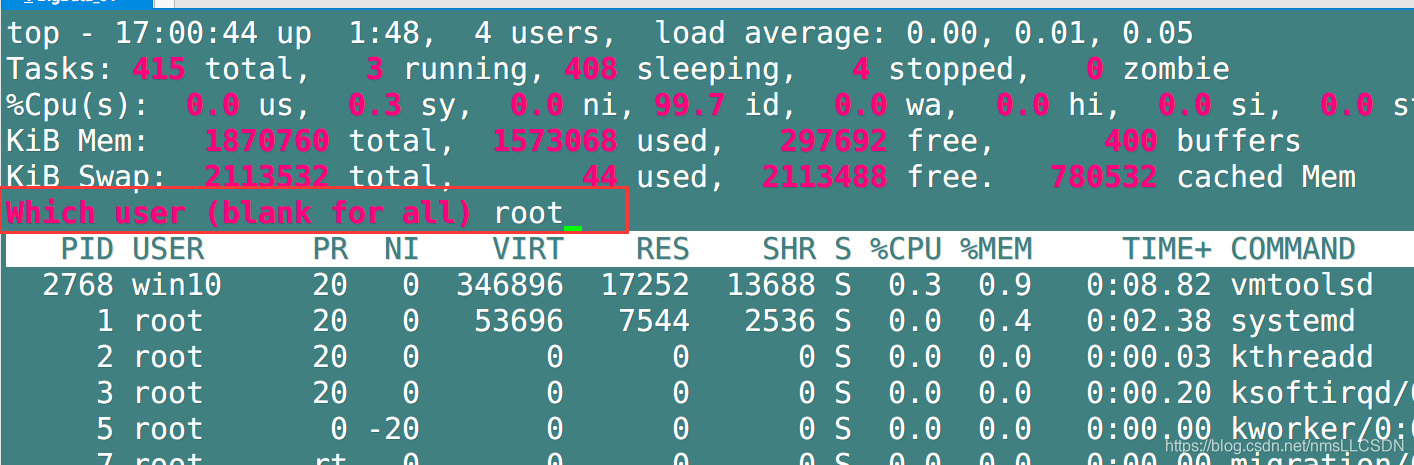
Task: Click the '4 stopped' tasks count
Action: pyautogui.click(x=933, y=69)
